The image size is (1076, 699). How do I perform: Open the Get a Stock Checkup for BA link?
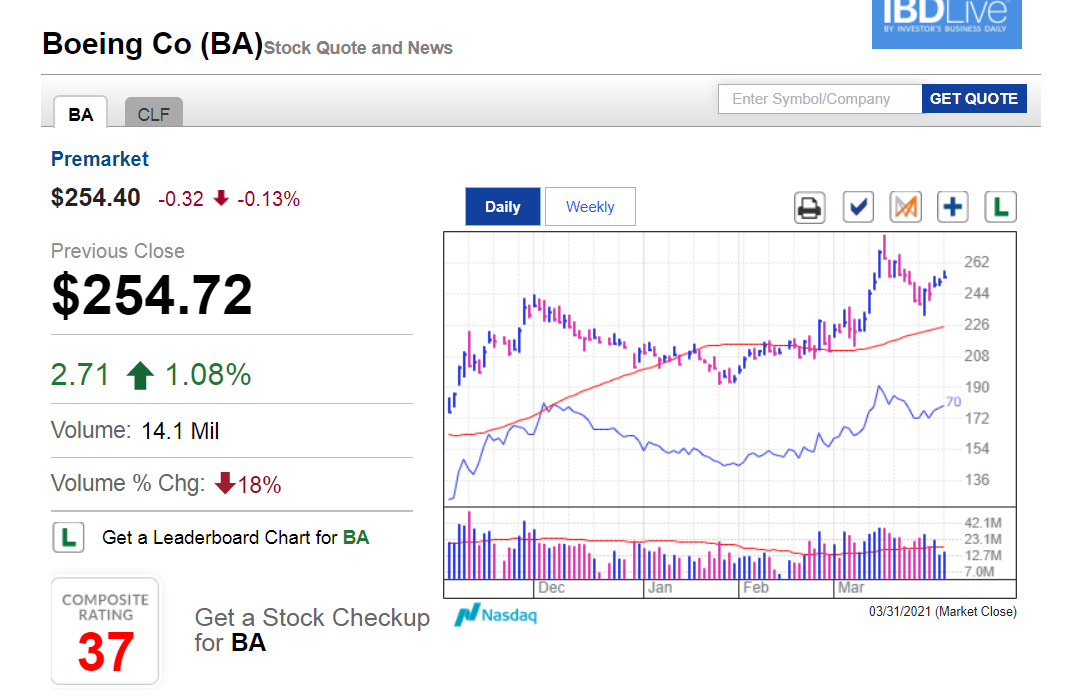[312, 630]
